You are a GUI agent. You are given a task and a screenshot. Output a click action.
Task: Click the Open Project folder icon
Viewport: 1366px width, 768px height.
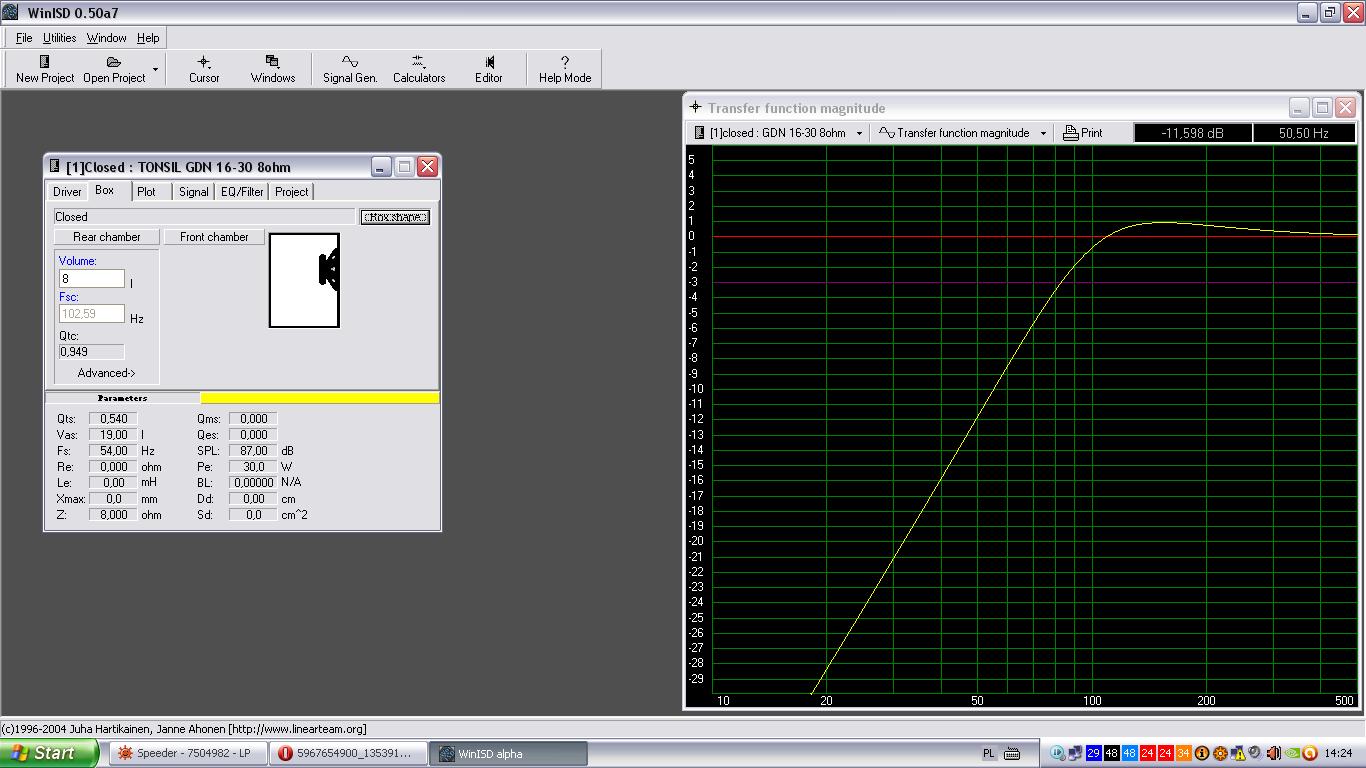click(x=113, y=62)
